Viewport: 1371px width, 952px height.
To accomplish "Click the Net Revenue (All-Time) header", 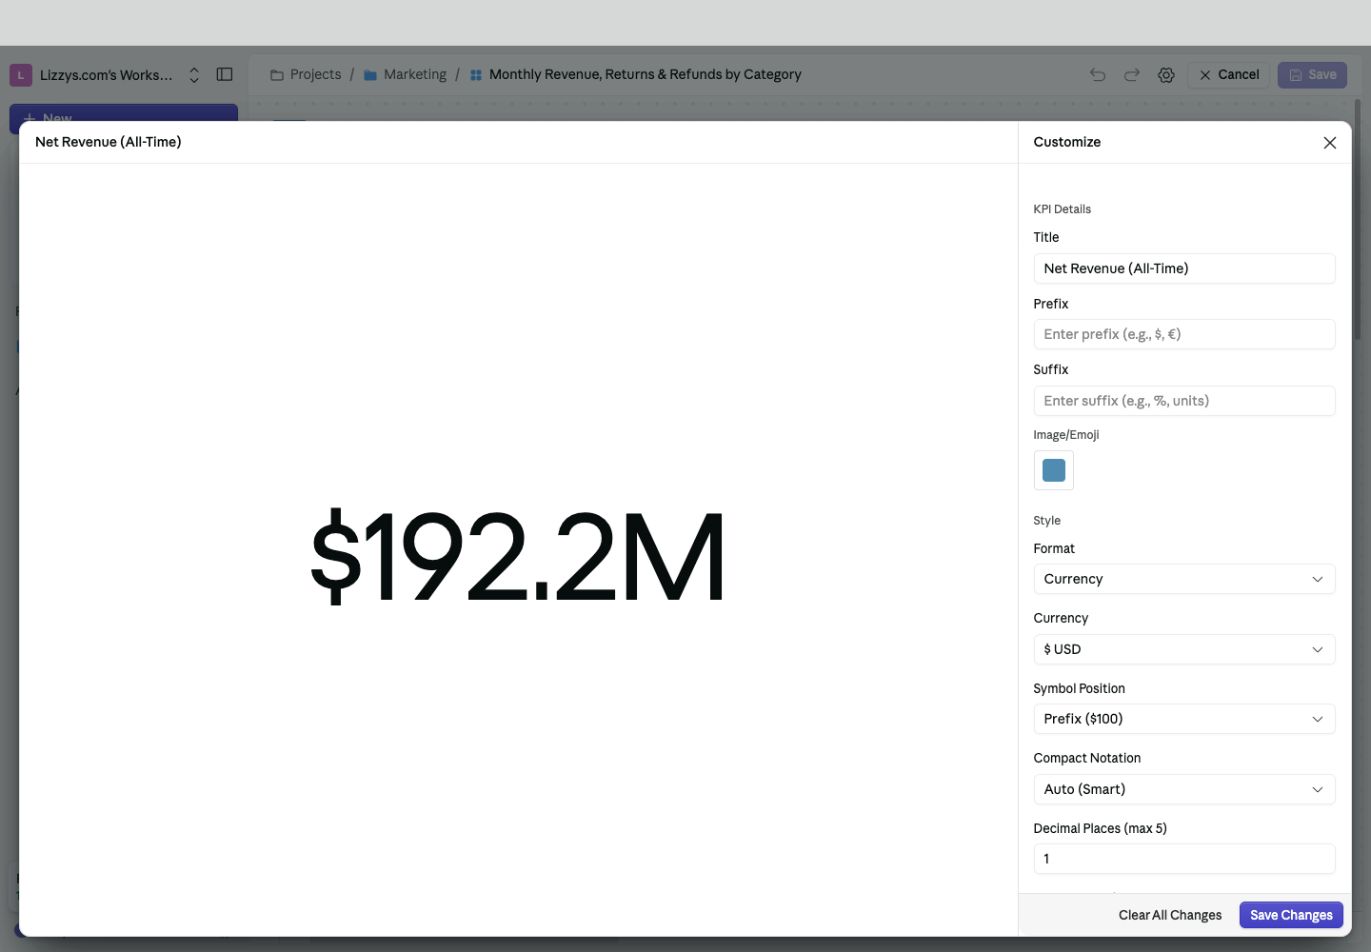I will coord(108,142).
